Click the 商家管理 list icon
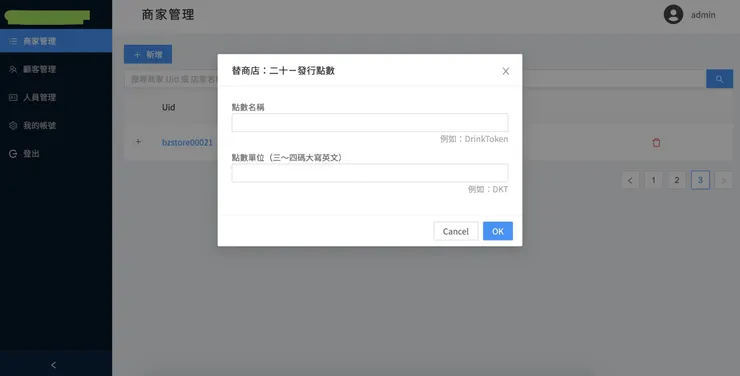The height and width of the screenshot is (376, 740). (13, 42)
